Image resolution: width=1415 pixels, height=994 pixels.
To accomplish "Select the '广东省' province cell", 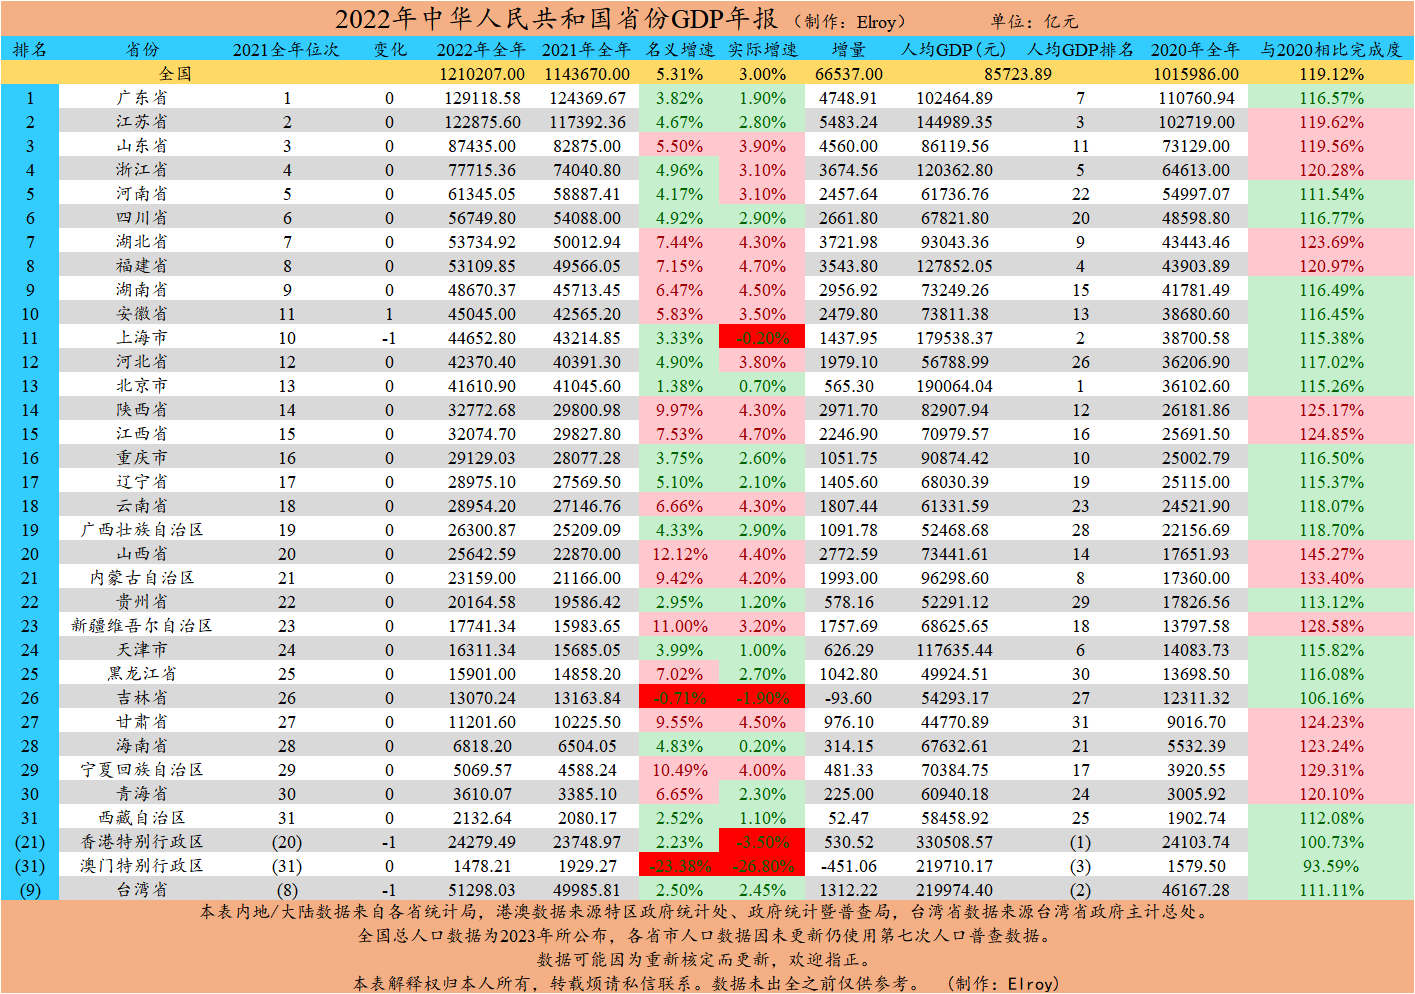I will tap(142, 97).
